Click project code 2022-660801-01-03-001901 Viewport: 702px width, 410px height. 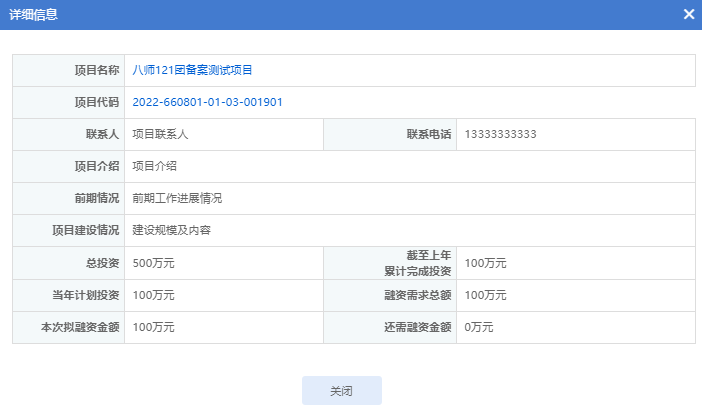(207, 102)
